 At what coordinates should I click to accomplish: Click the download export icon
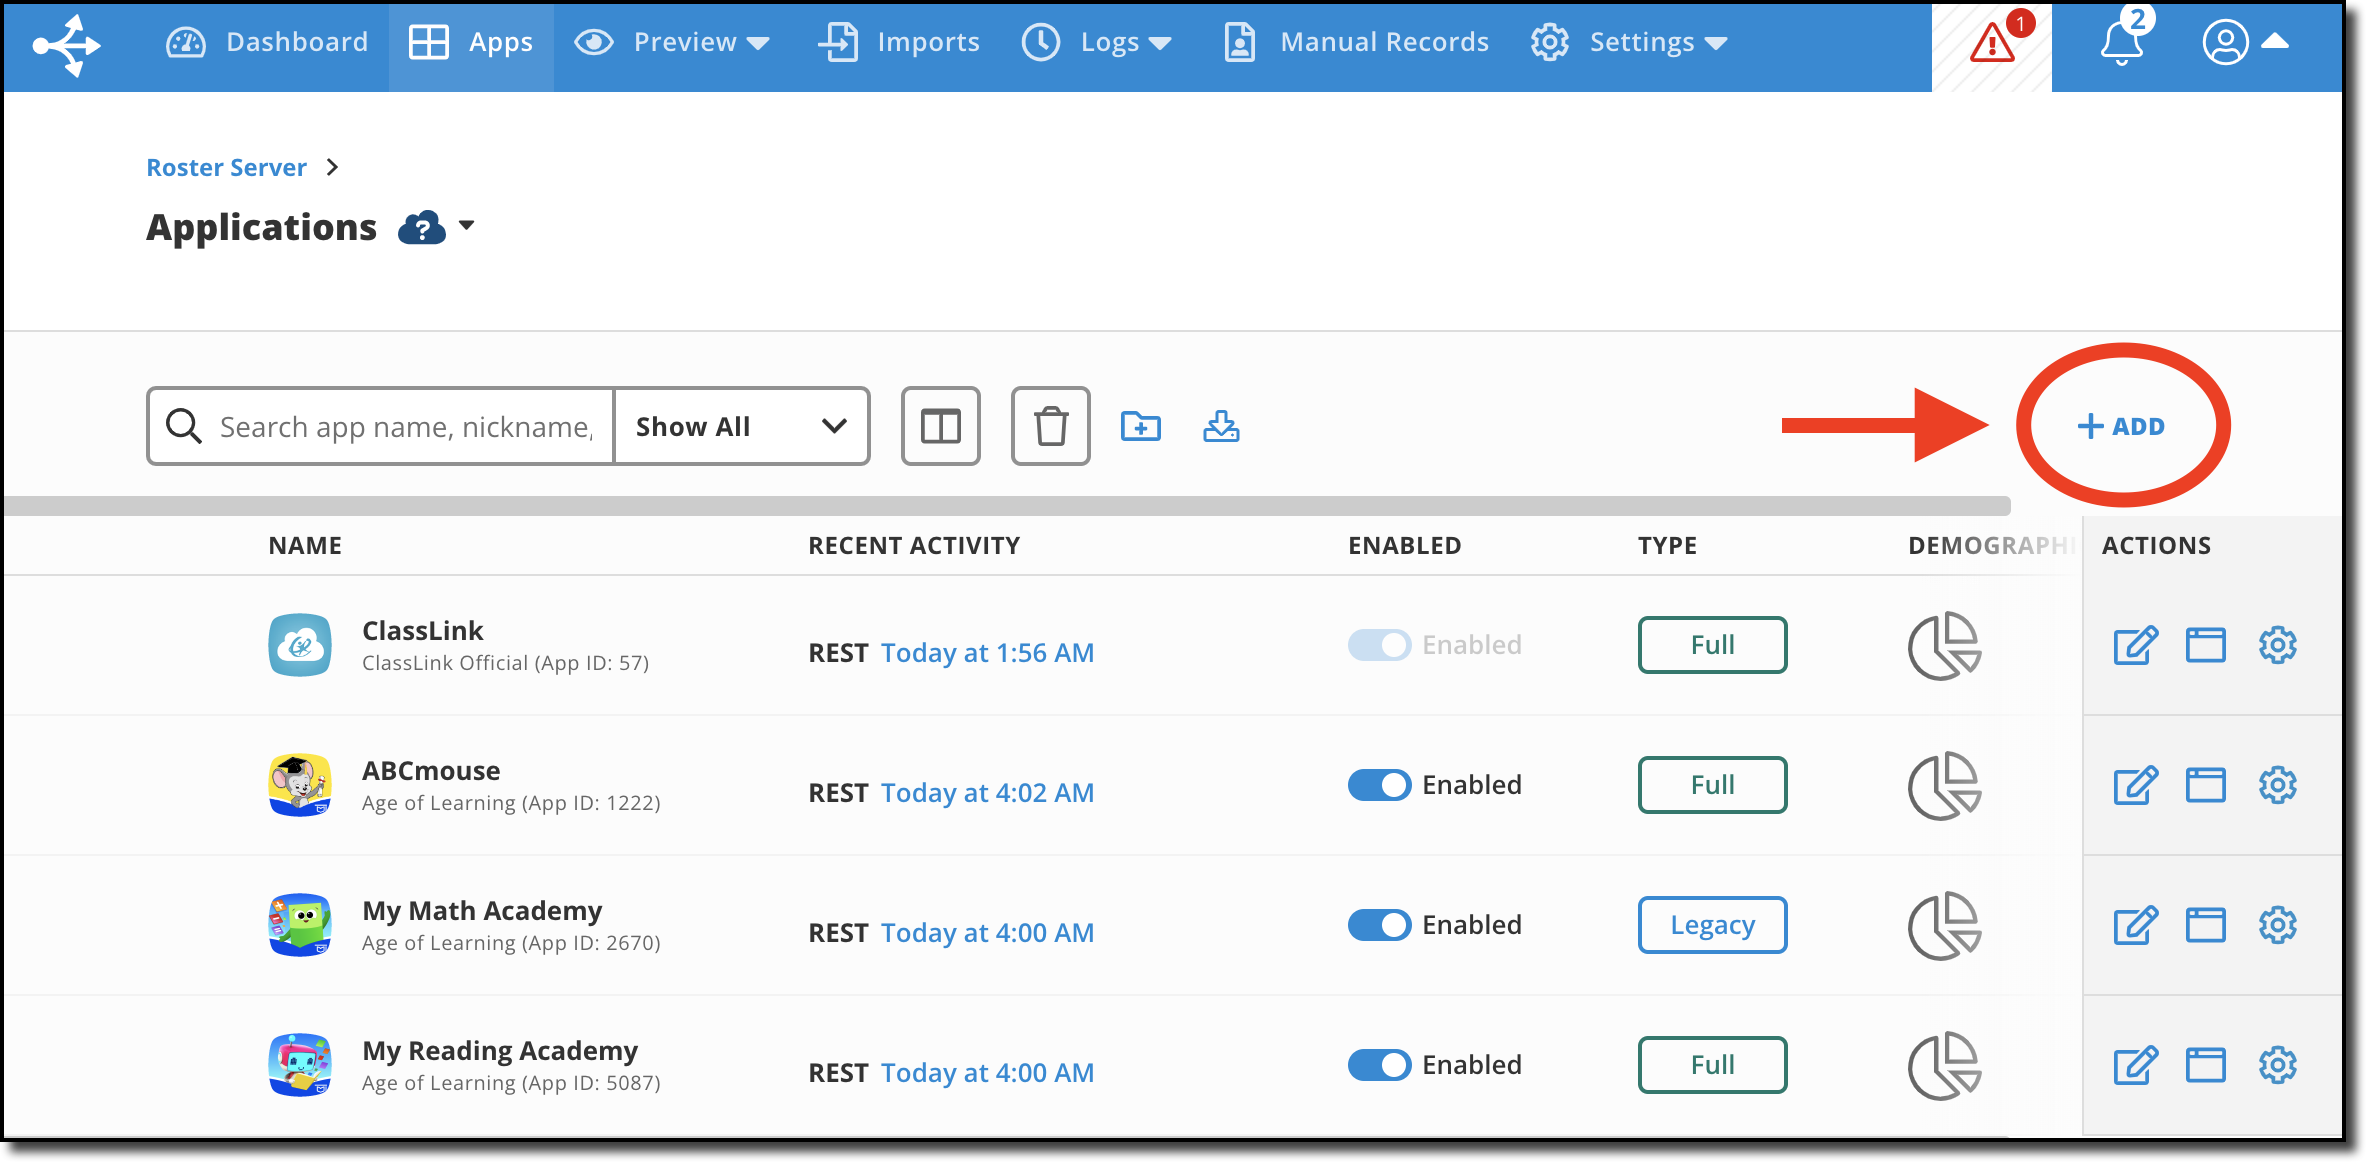click(x=1221, y=427)
